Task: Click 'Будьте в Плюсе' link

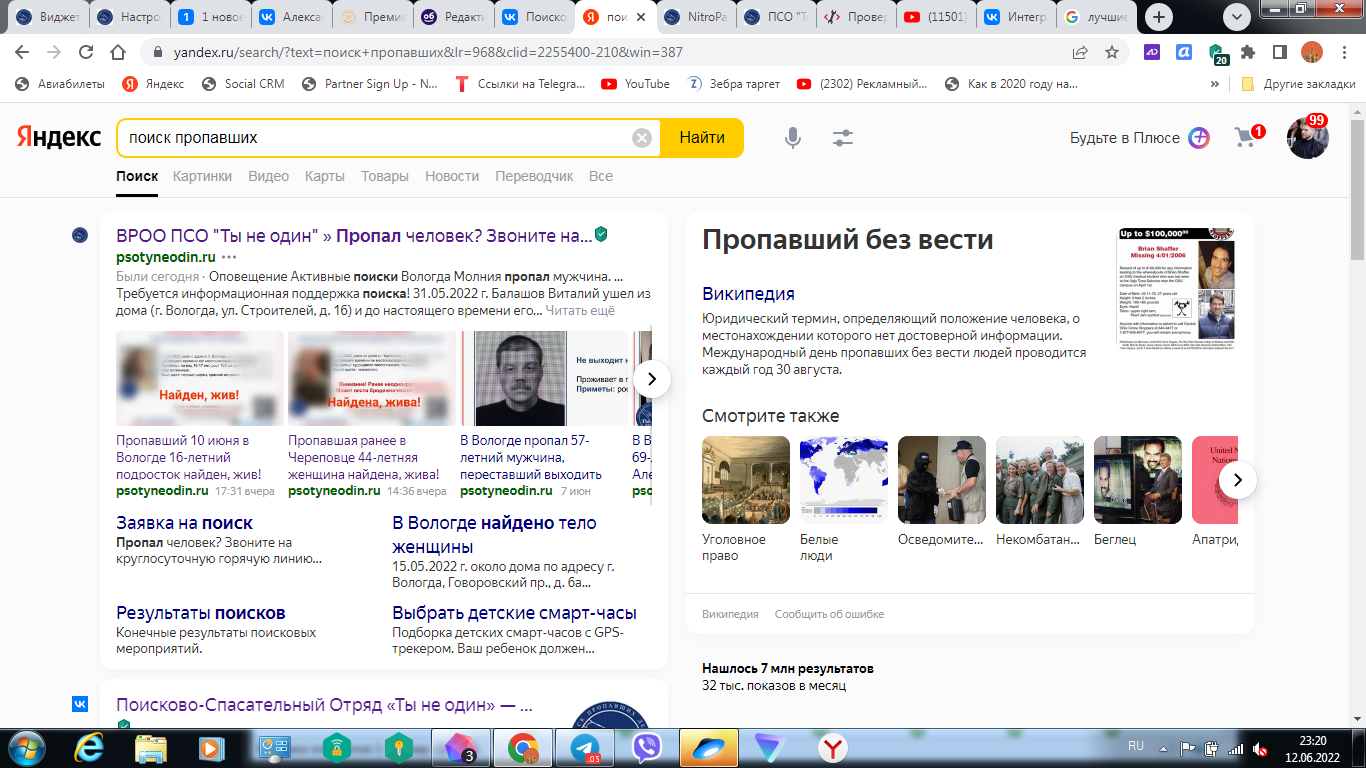Action: point(1125,138)
